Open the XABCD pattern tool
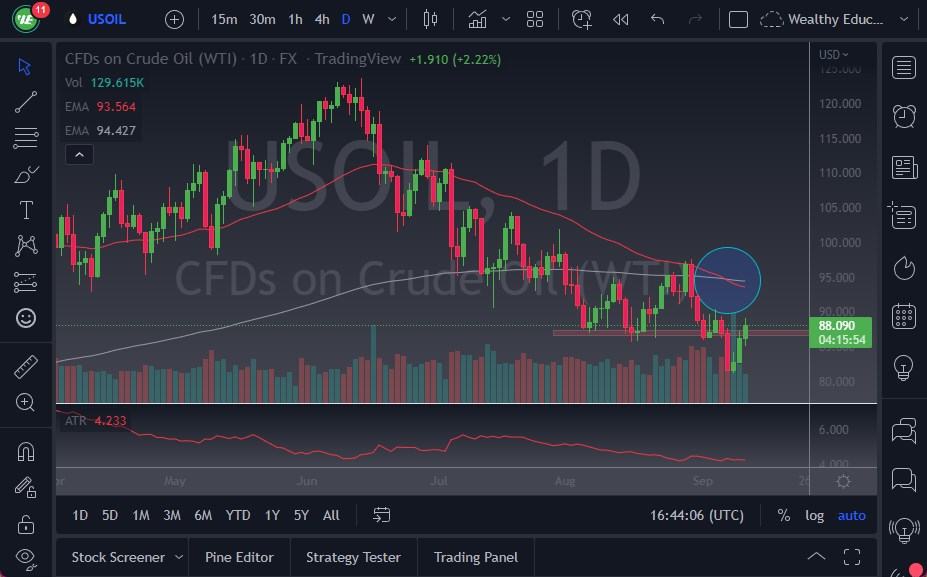The image size is (927, 577). coord(25,245)
